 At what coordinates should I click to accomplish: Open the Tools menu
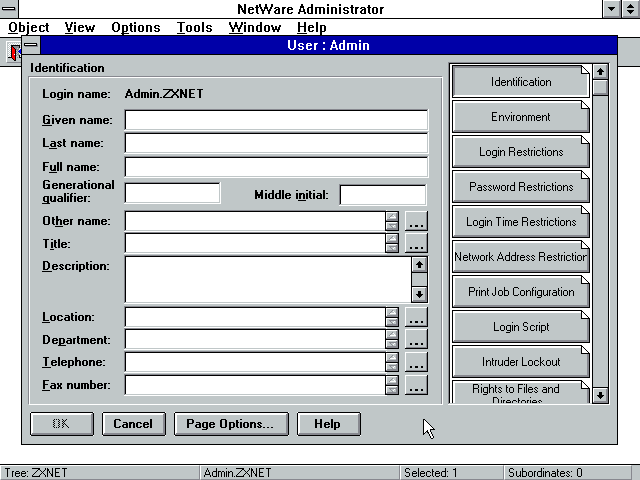194,27
